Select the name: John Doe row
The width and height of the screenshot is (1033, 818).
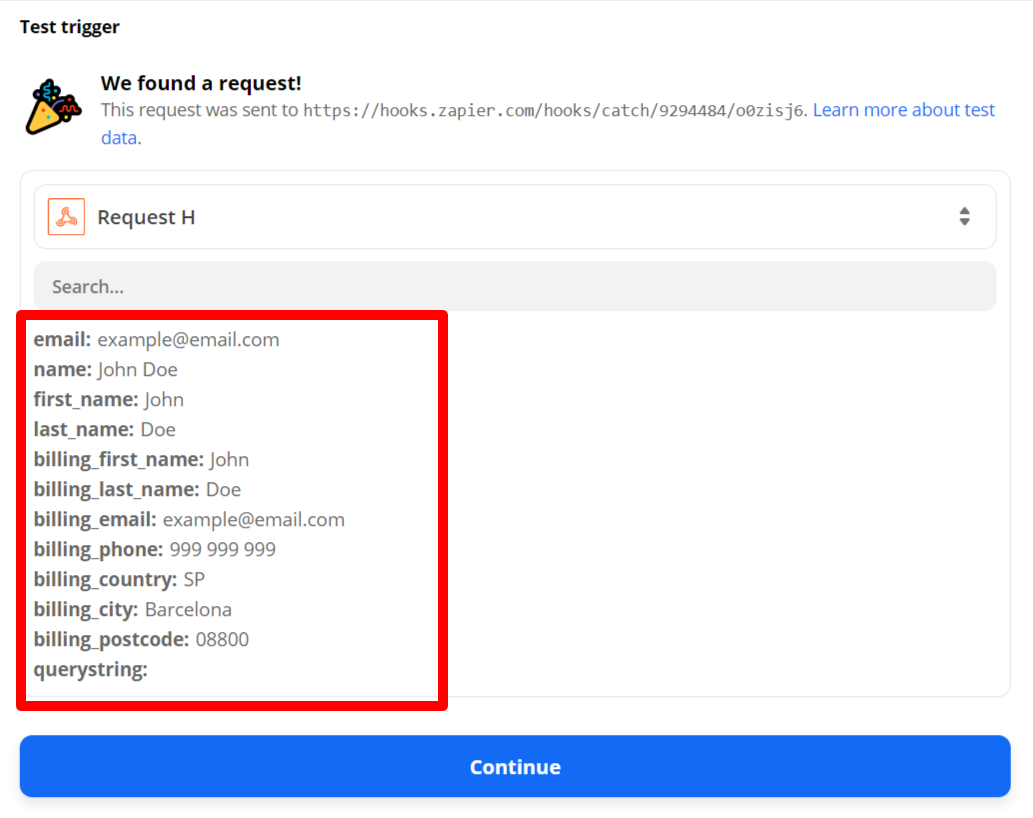(105, 369)
